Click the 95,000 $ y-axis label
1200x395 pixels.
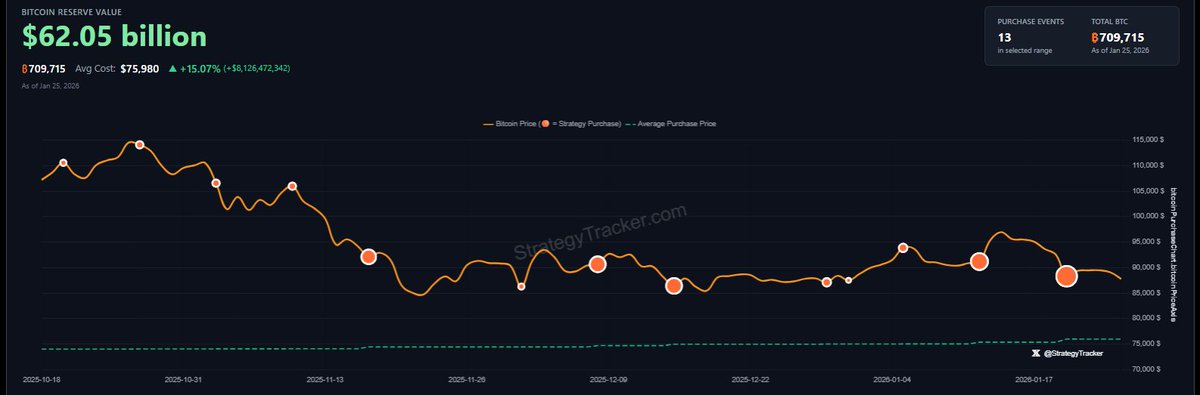[x=1146, y=242]
